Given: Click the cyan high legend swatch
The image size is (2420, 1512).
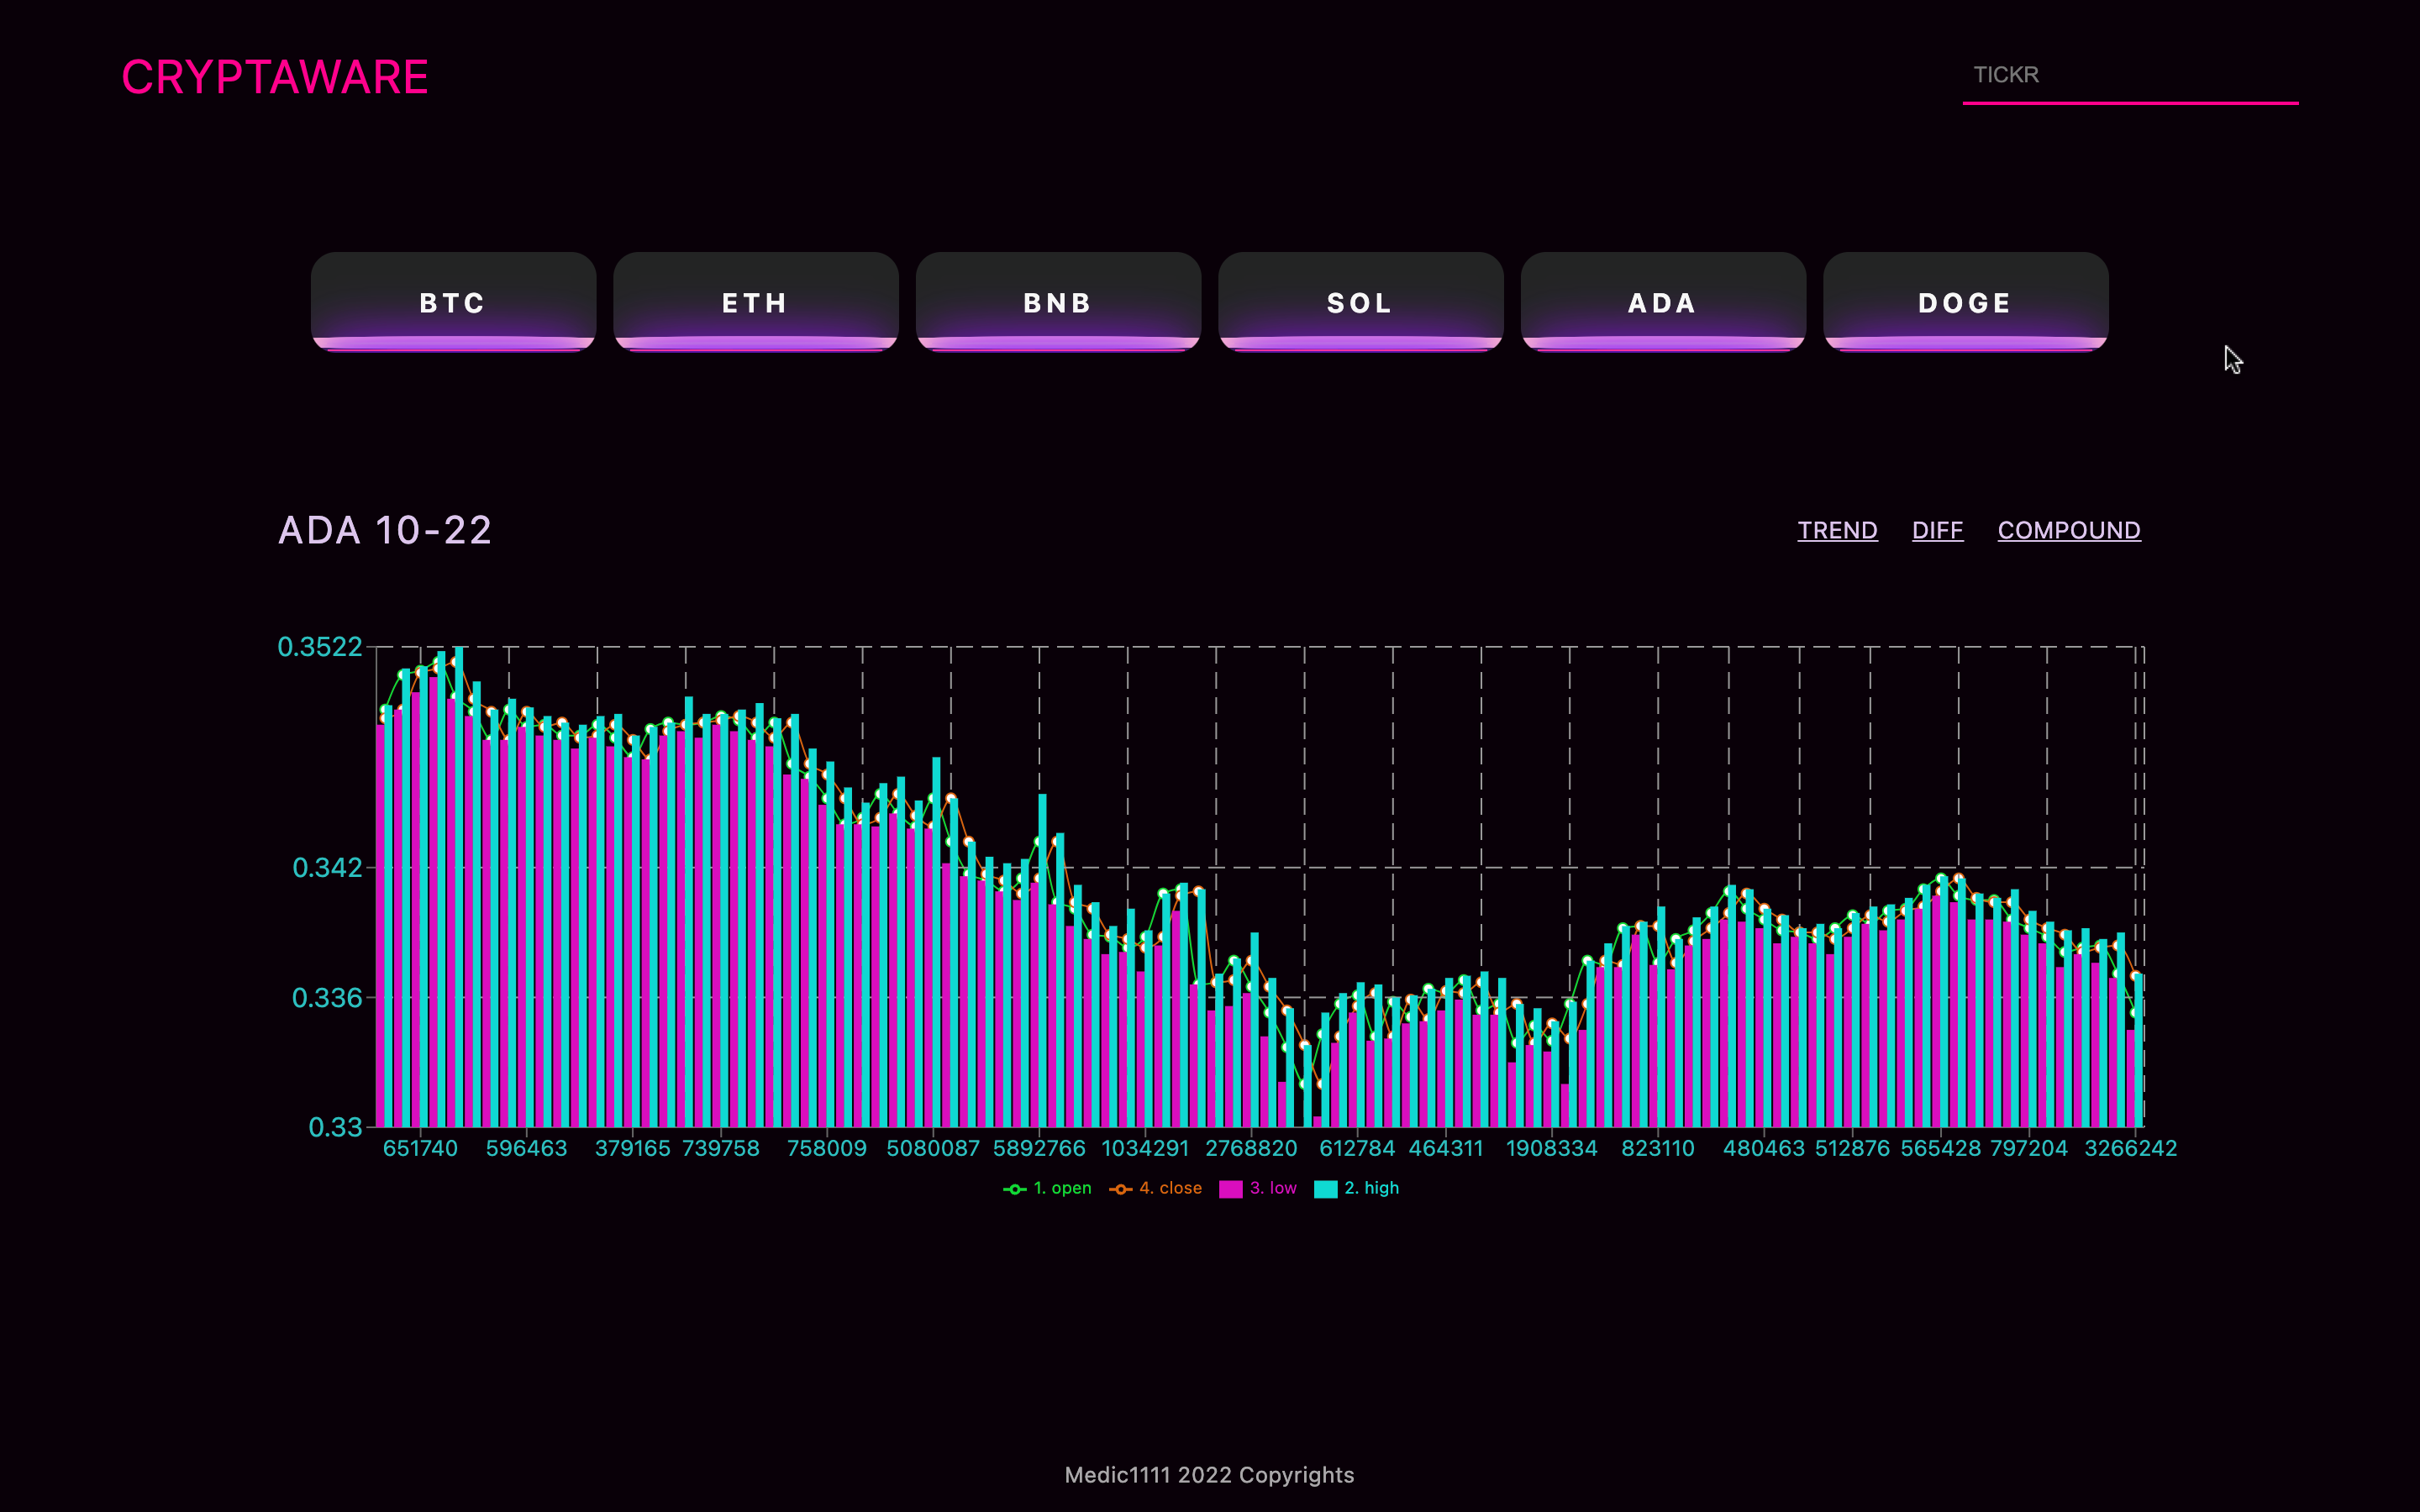Looking at the screenshot, I should pyautogui.click(x=1326, y=1189).
